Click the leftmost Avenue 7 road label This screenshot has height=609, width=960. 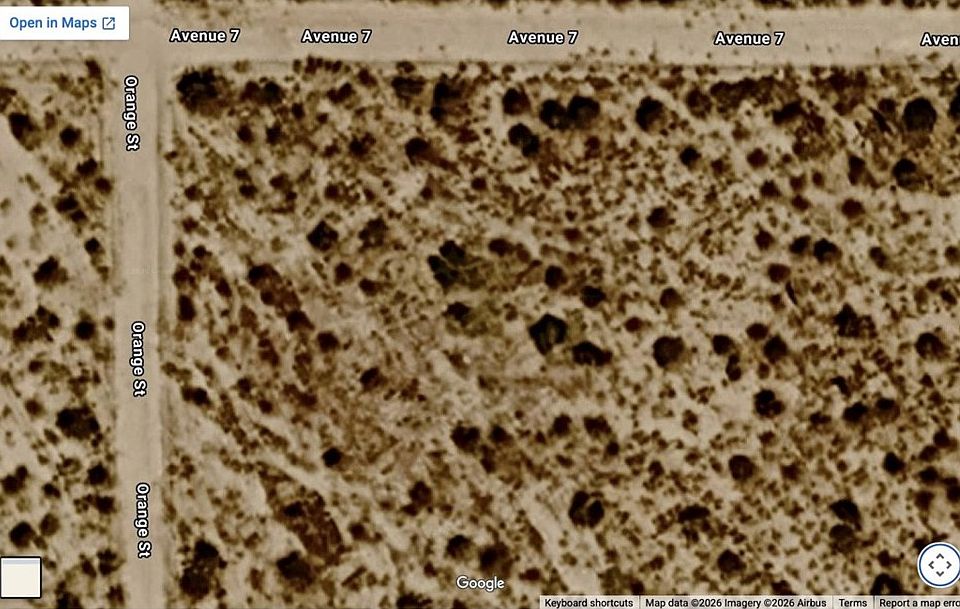[204, 35]
